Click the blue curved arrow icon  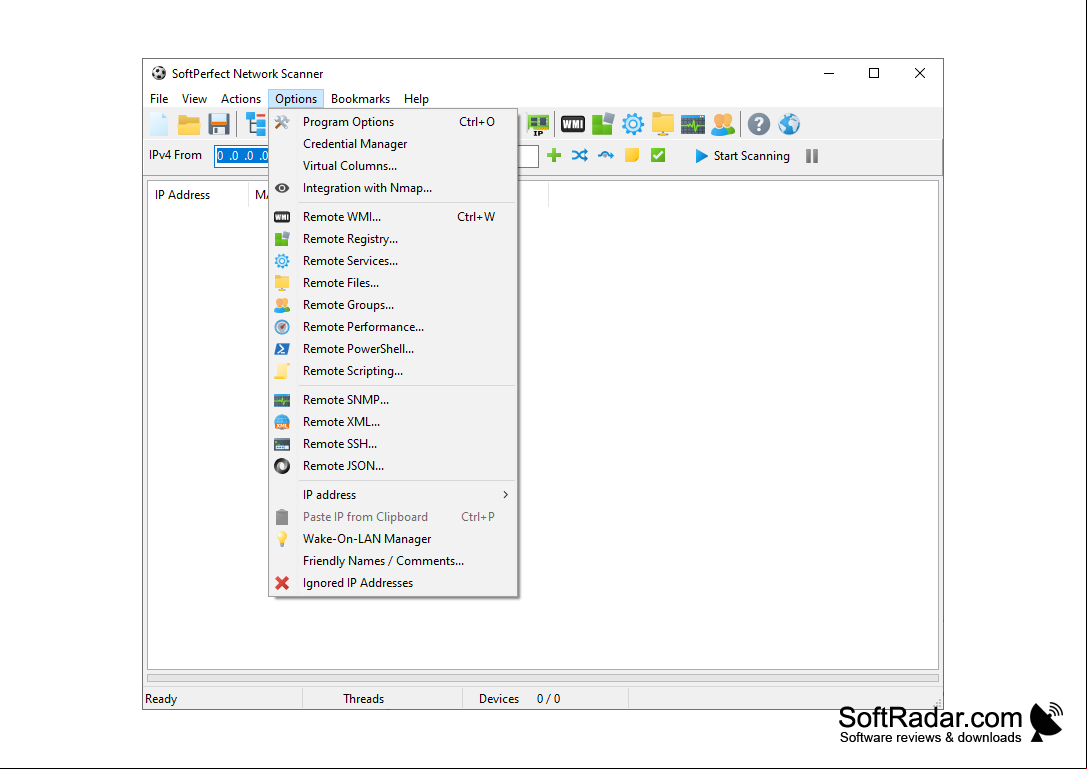point(606,155)
